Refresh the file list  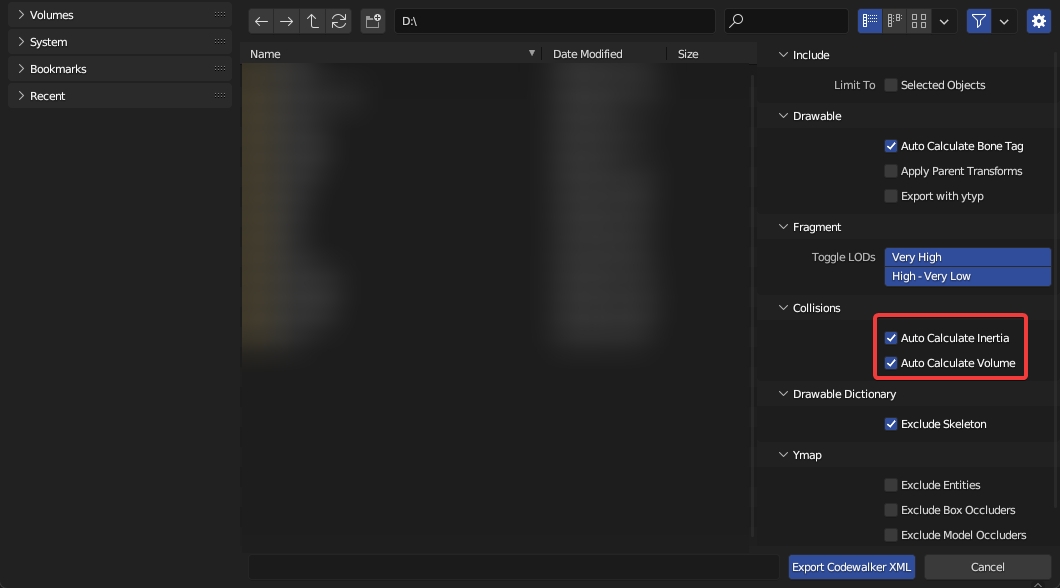click(339, 21)
